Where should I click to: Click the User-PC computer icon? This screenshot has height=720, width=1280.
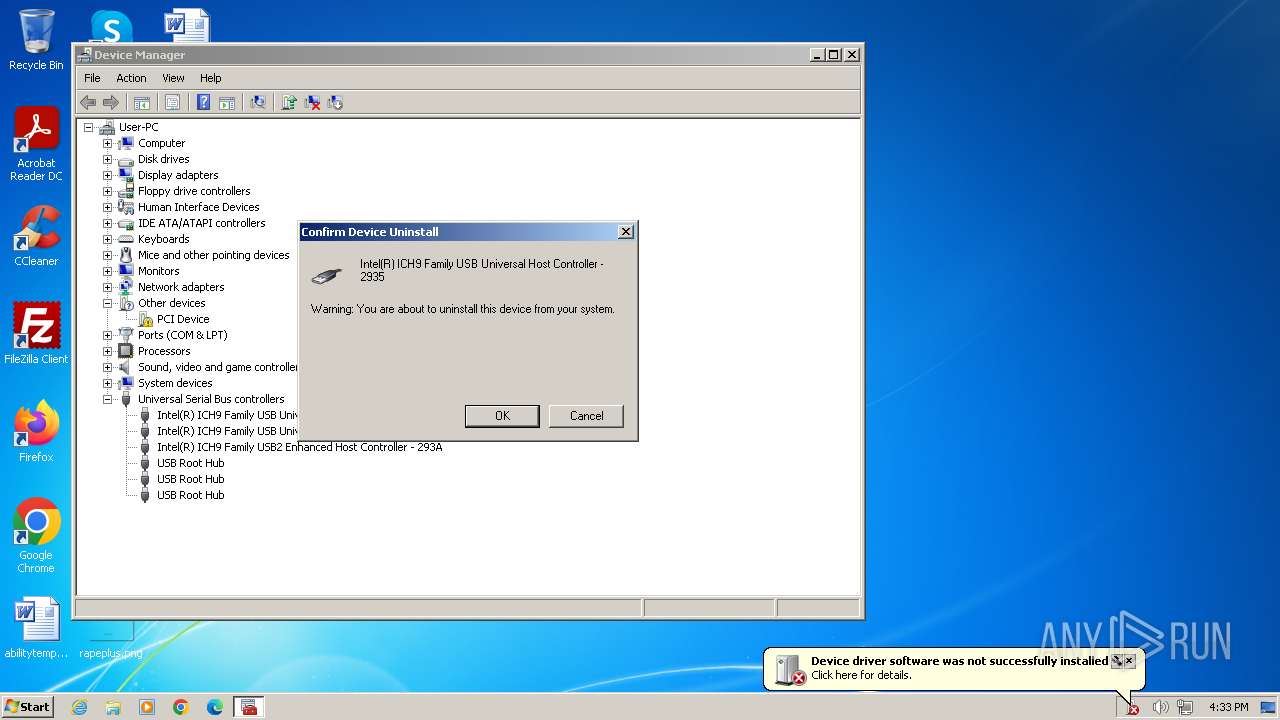click(x=107, y=127)
